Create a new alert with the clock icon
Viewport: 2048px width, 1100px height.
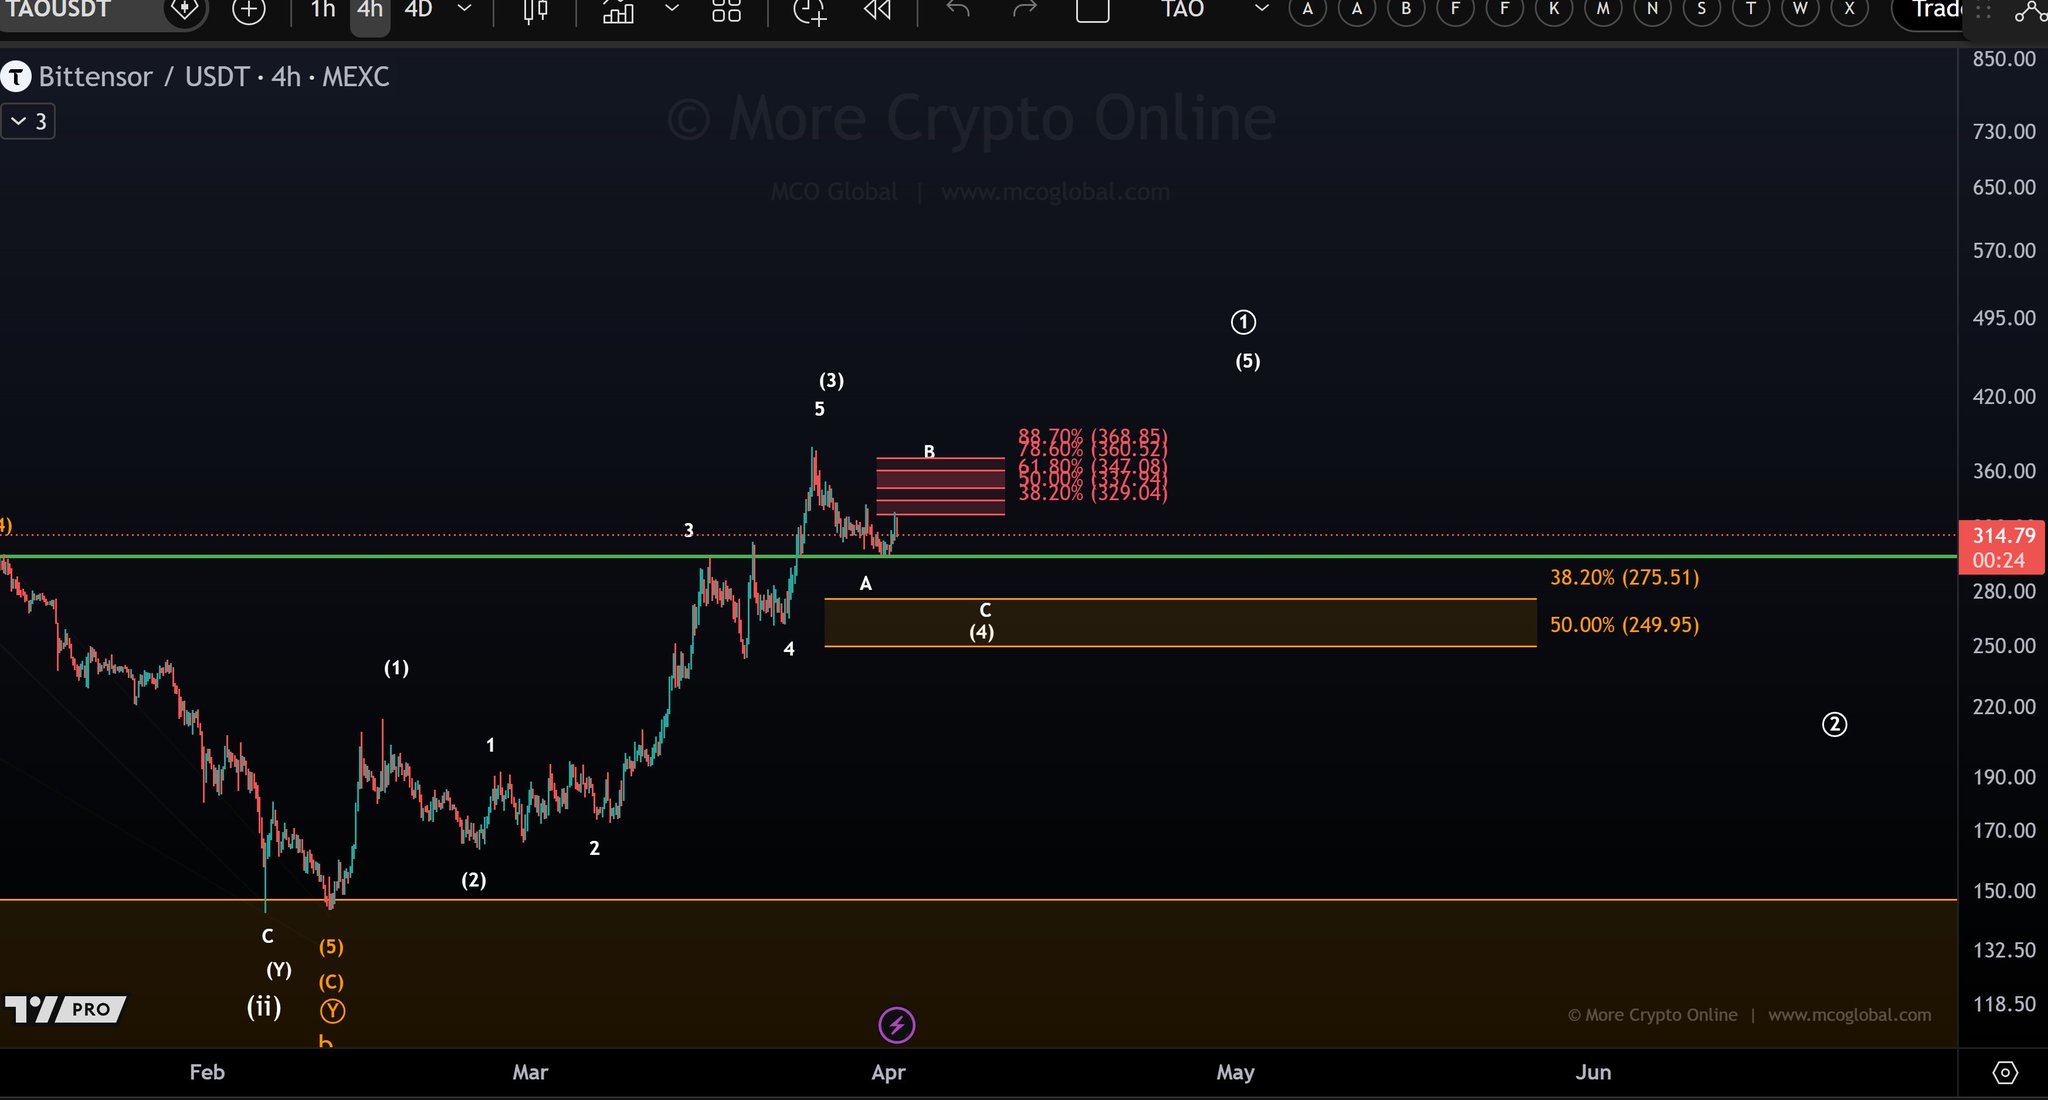pyautogui.click(x=809, y=11)
